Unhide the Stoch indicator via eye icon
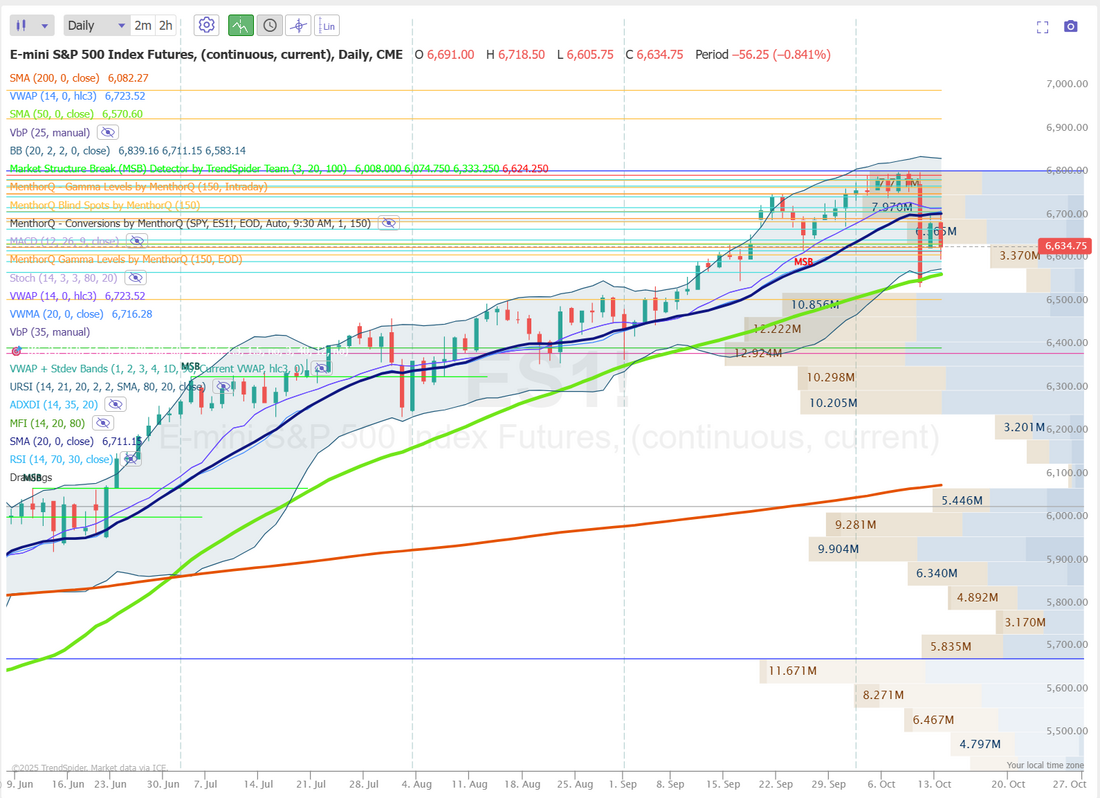1100x798 pixels. coord(134,278)
